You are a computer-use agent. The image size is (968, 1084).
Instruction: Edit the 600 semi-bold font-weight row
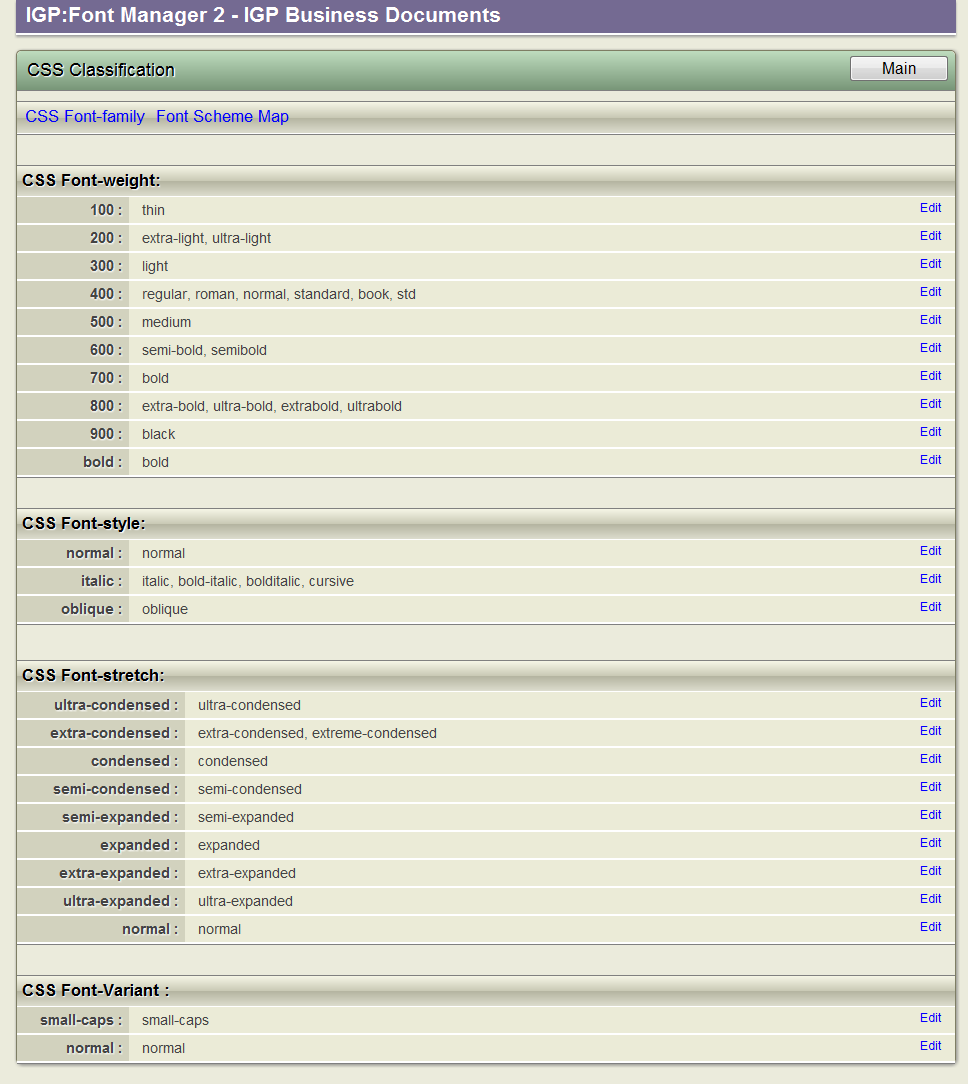(930, 348)
